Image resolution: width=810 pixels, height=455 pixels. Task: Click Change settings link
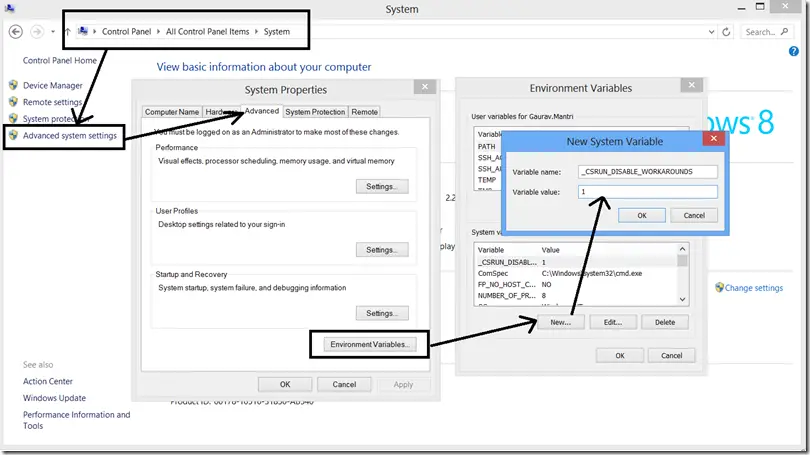(x=754, y=288)
